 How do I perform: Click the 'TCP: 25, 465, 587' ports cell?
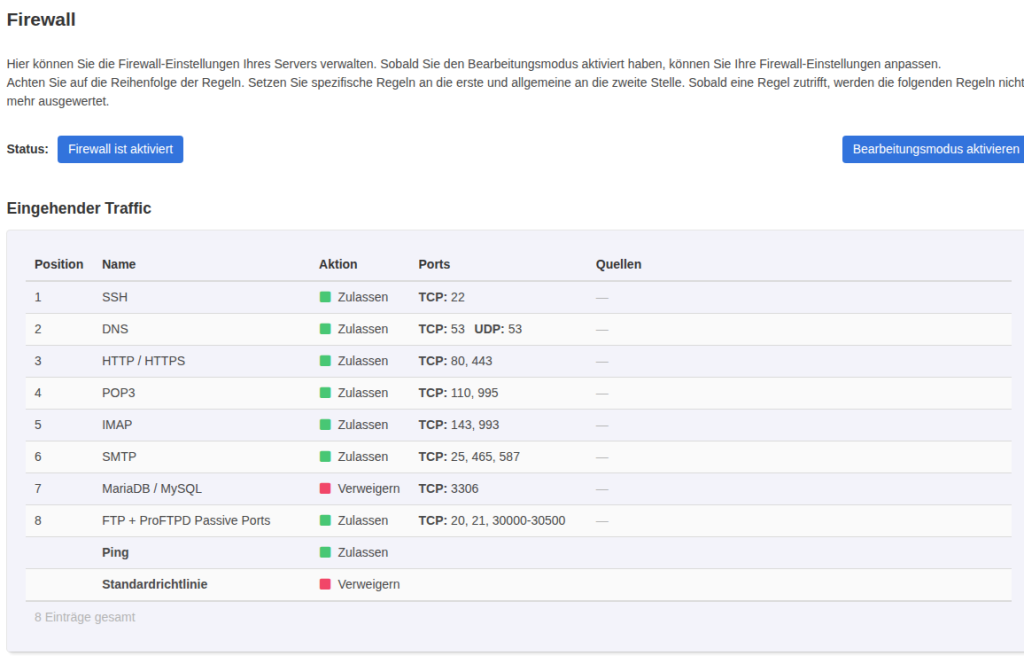click(470, 456)
